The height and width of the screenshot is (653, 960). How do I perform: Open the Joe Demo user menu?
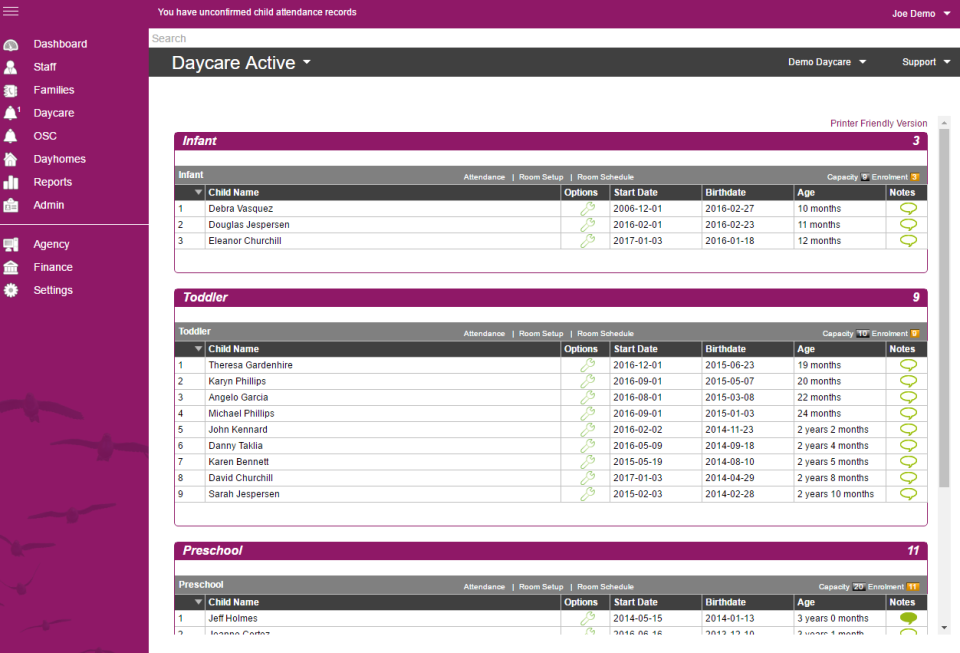[x=920, y=13]
